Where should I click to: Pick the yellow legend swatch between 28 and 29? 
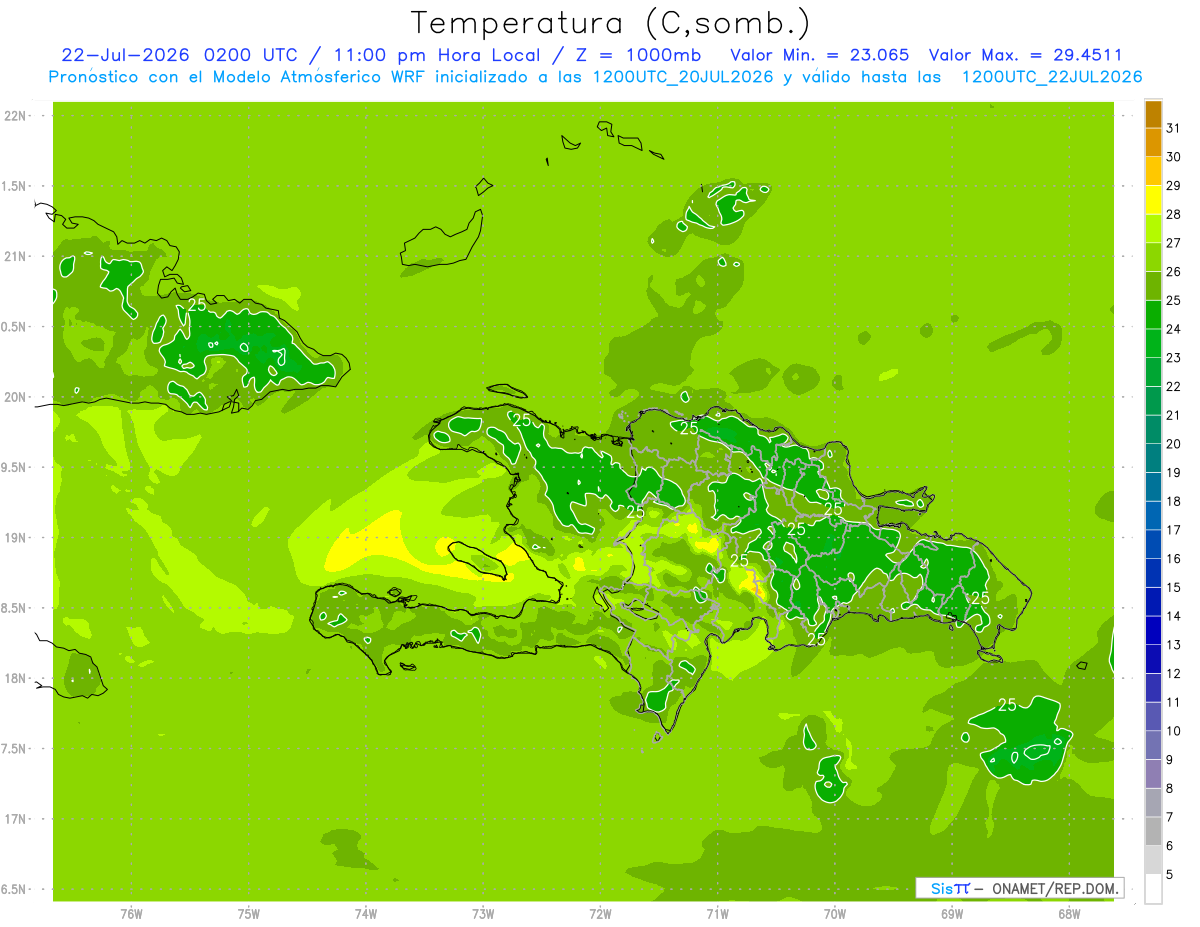coord(1153,200)
